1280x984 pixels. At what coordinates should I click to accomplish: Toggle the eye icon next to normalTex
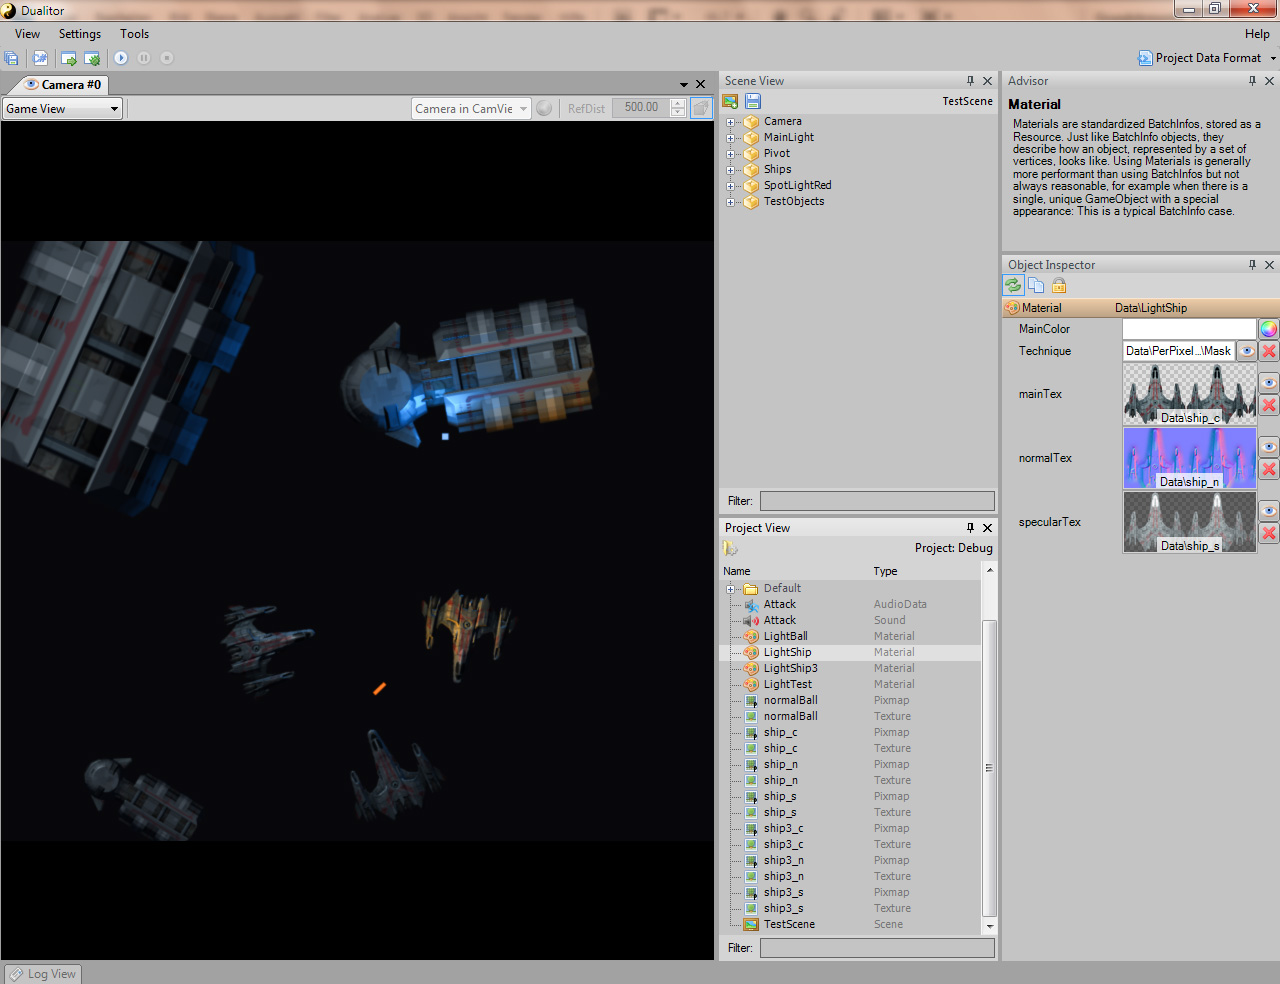(x=1269, y=446)
